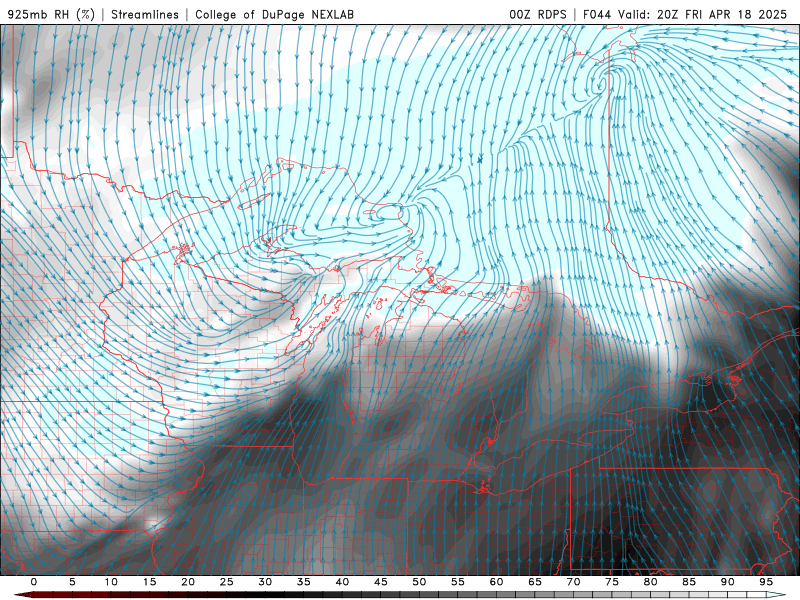Click the colorbar value '45'
This screenshot has width=800, height=600.
coord(381,582)
